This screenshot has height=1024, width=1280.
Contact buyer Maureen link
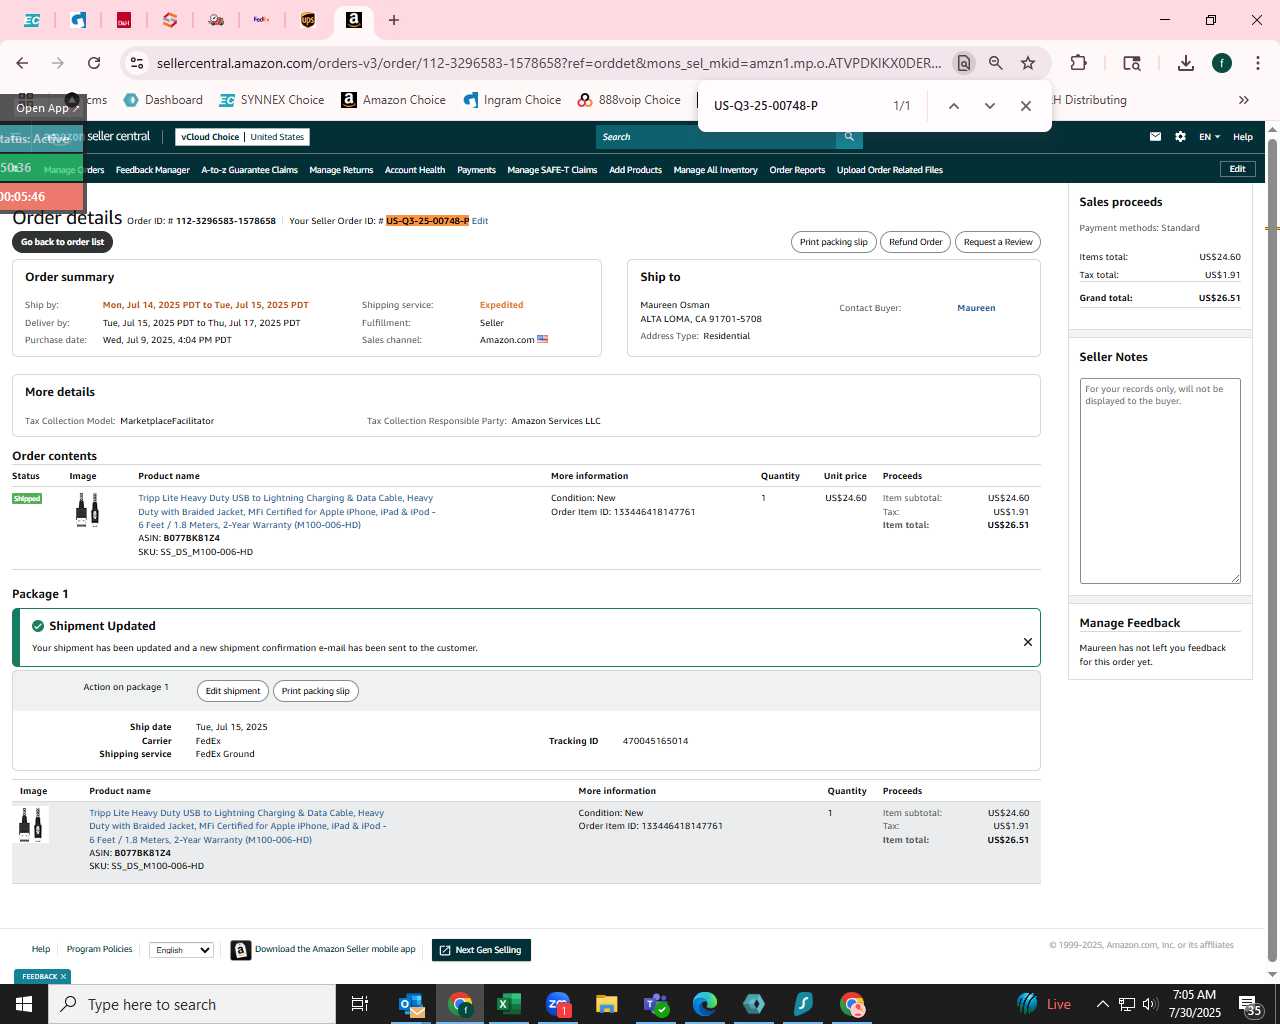pyautogui.click(x=976, y=308)
